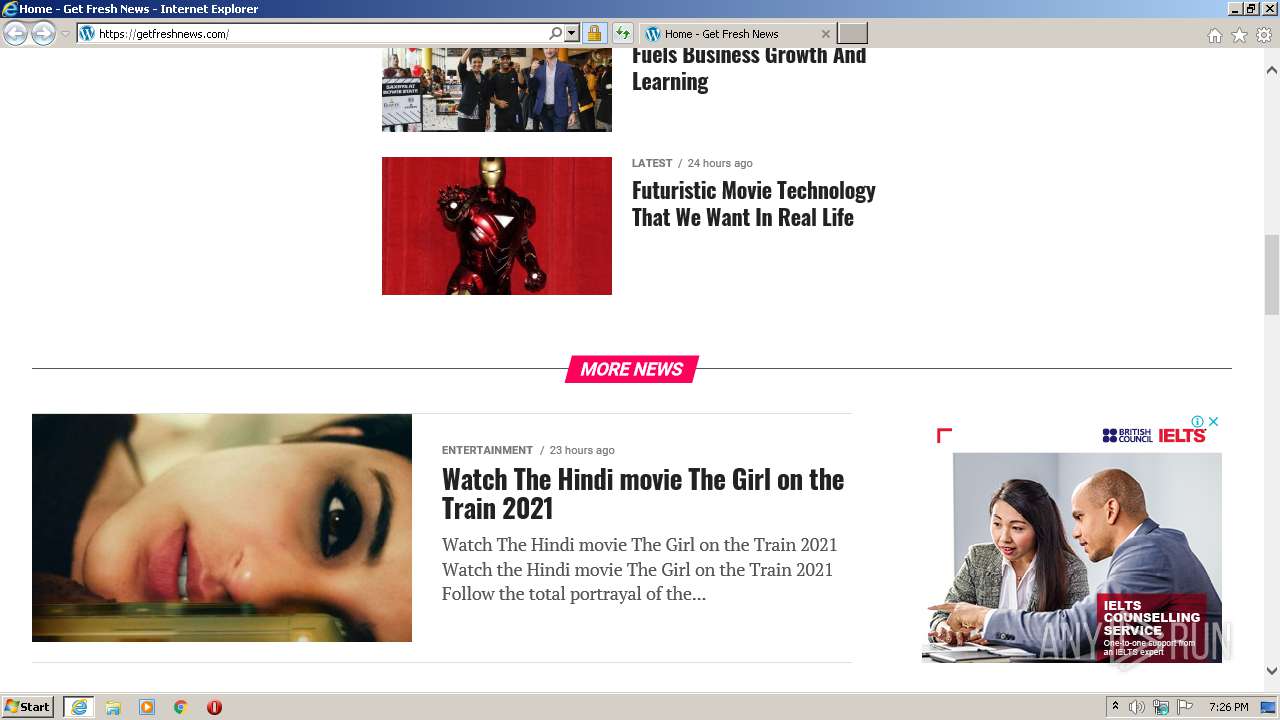
Task: Open Fuels Business Growth And Learning headline
Action: click(x=749, y=69)
